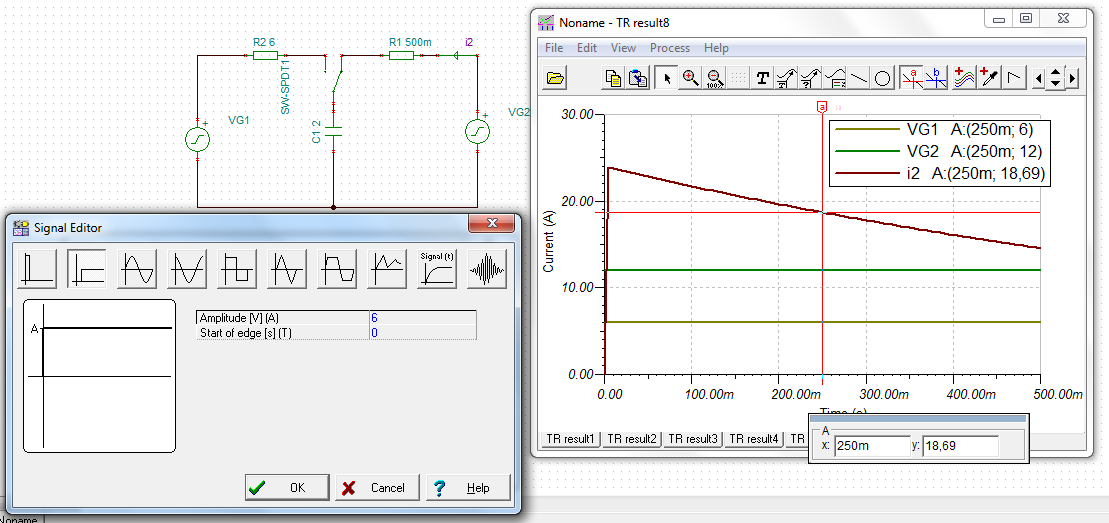Image resolution: width=1109 pixels, height=523 pixels.
Task: Select the Text tool in the toolbar
Action: (762, 78)
